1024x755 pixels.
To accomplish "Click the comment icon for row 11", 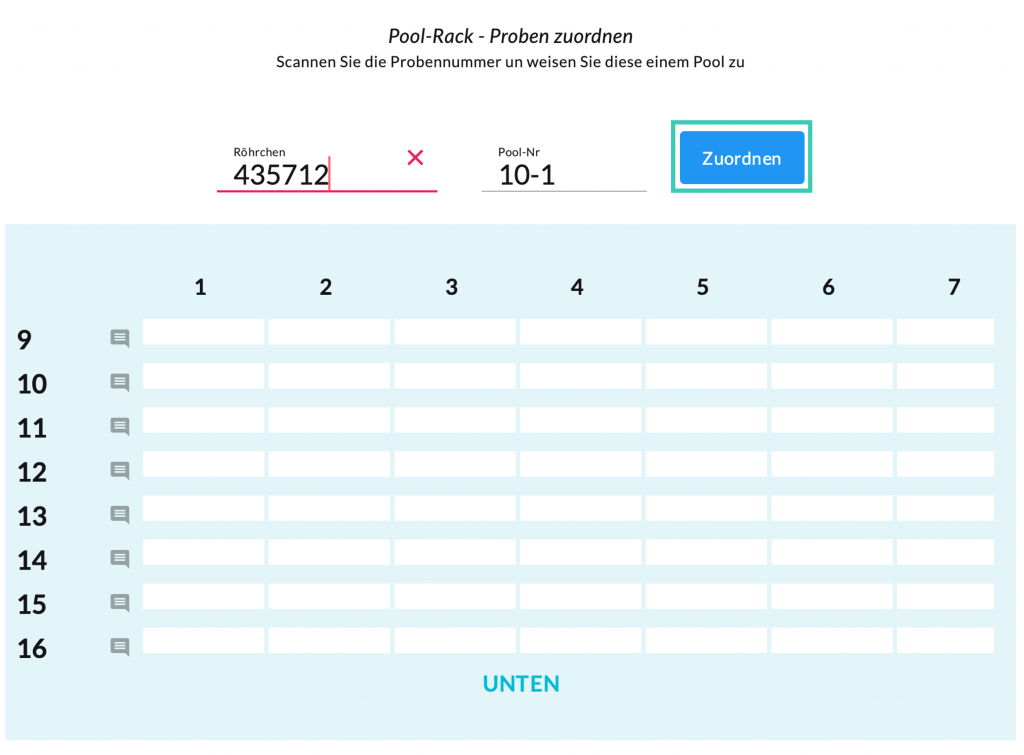I will click(x=120, y=427).
